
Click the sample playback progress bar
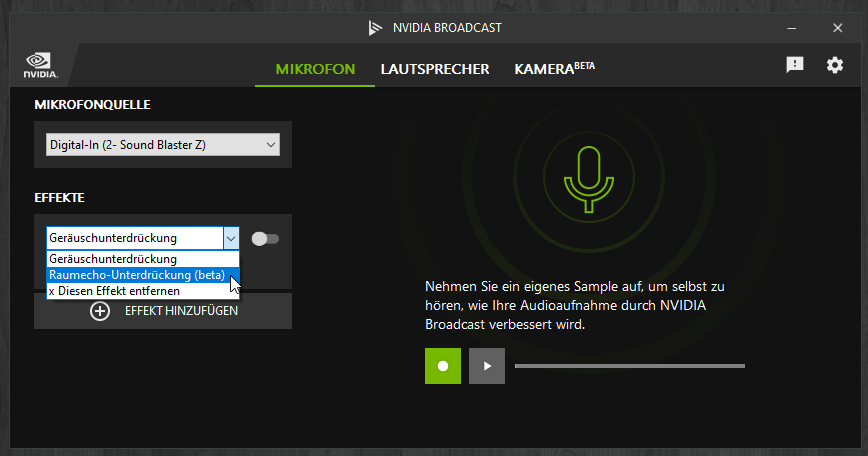pos(630,366)
